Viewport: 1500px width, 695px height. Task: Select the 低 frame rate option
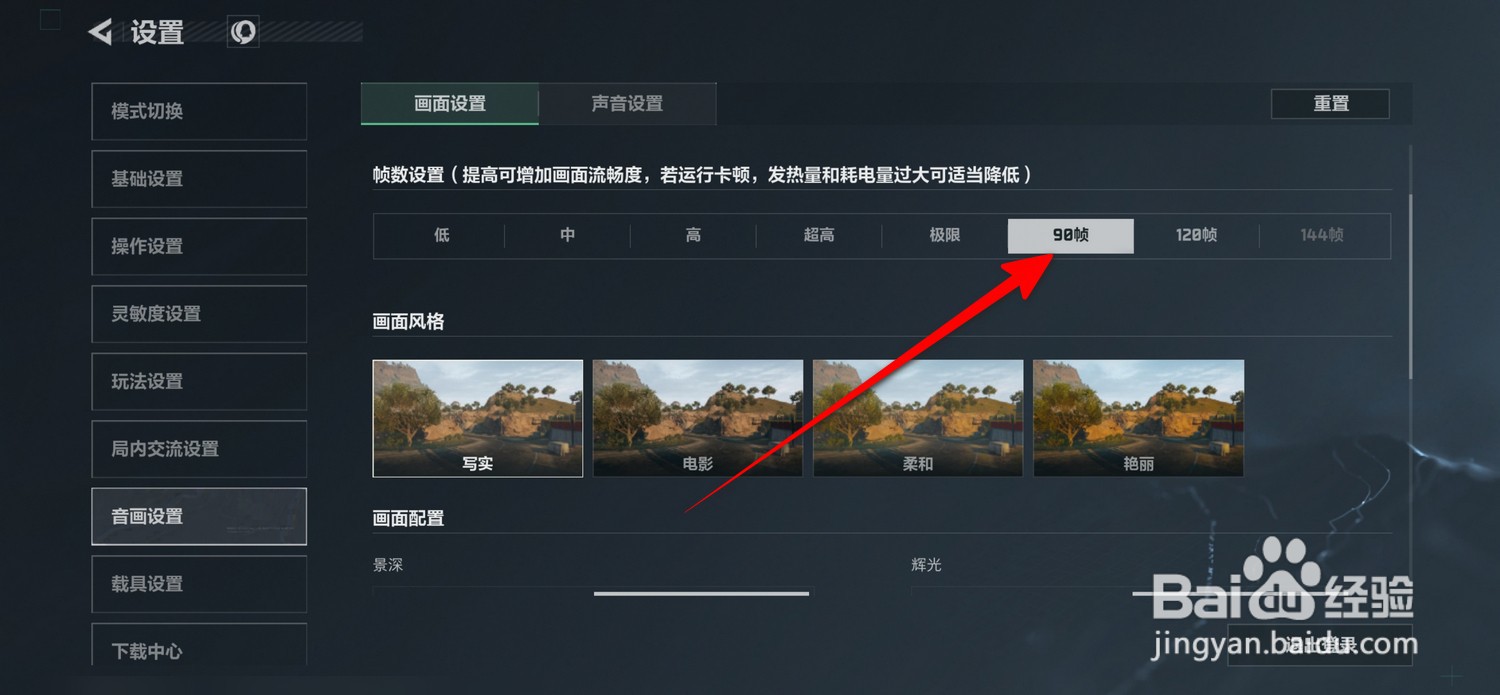point(441,236)
